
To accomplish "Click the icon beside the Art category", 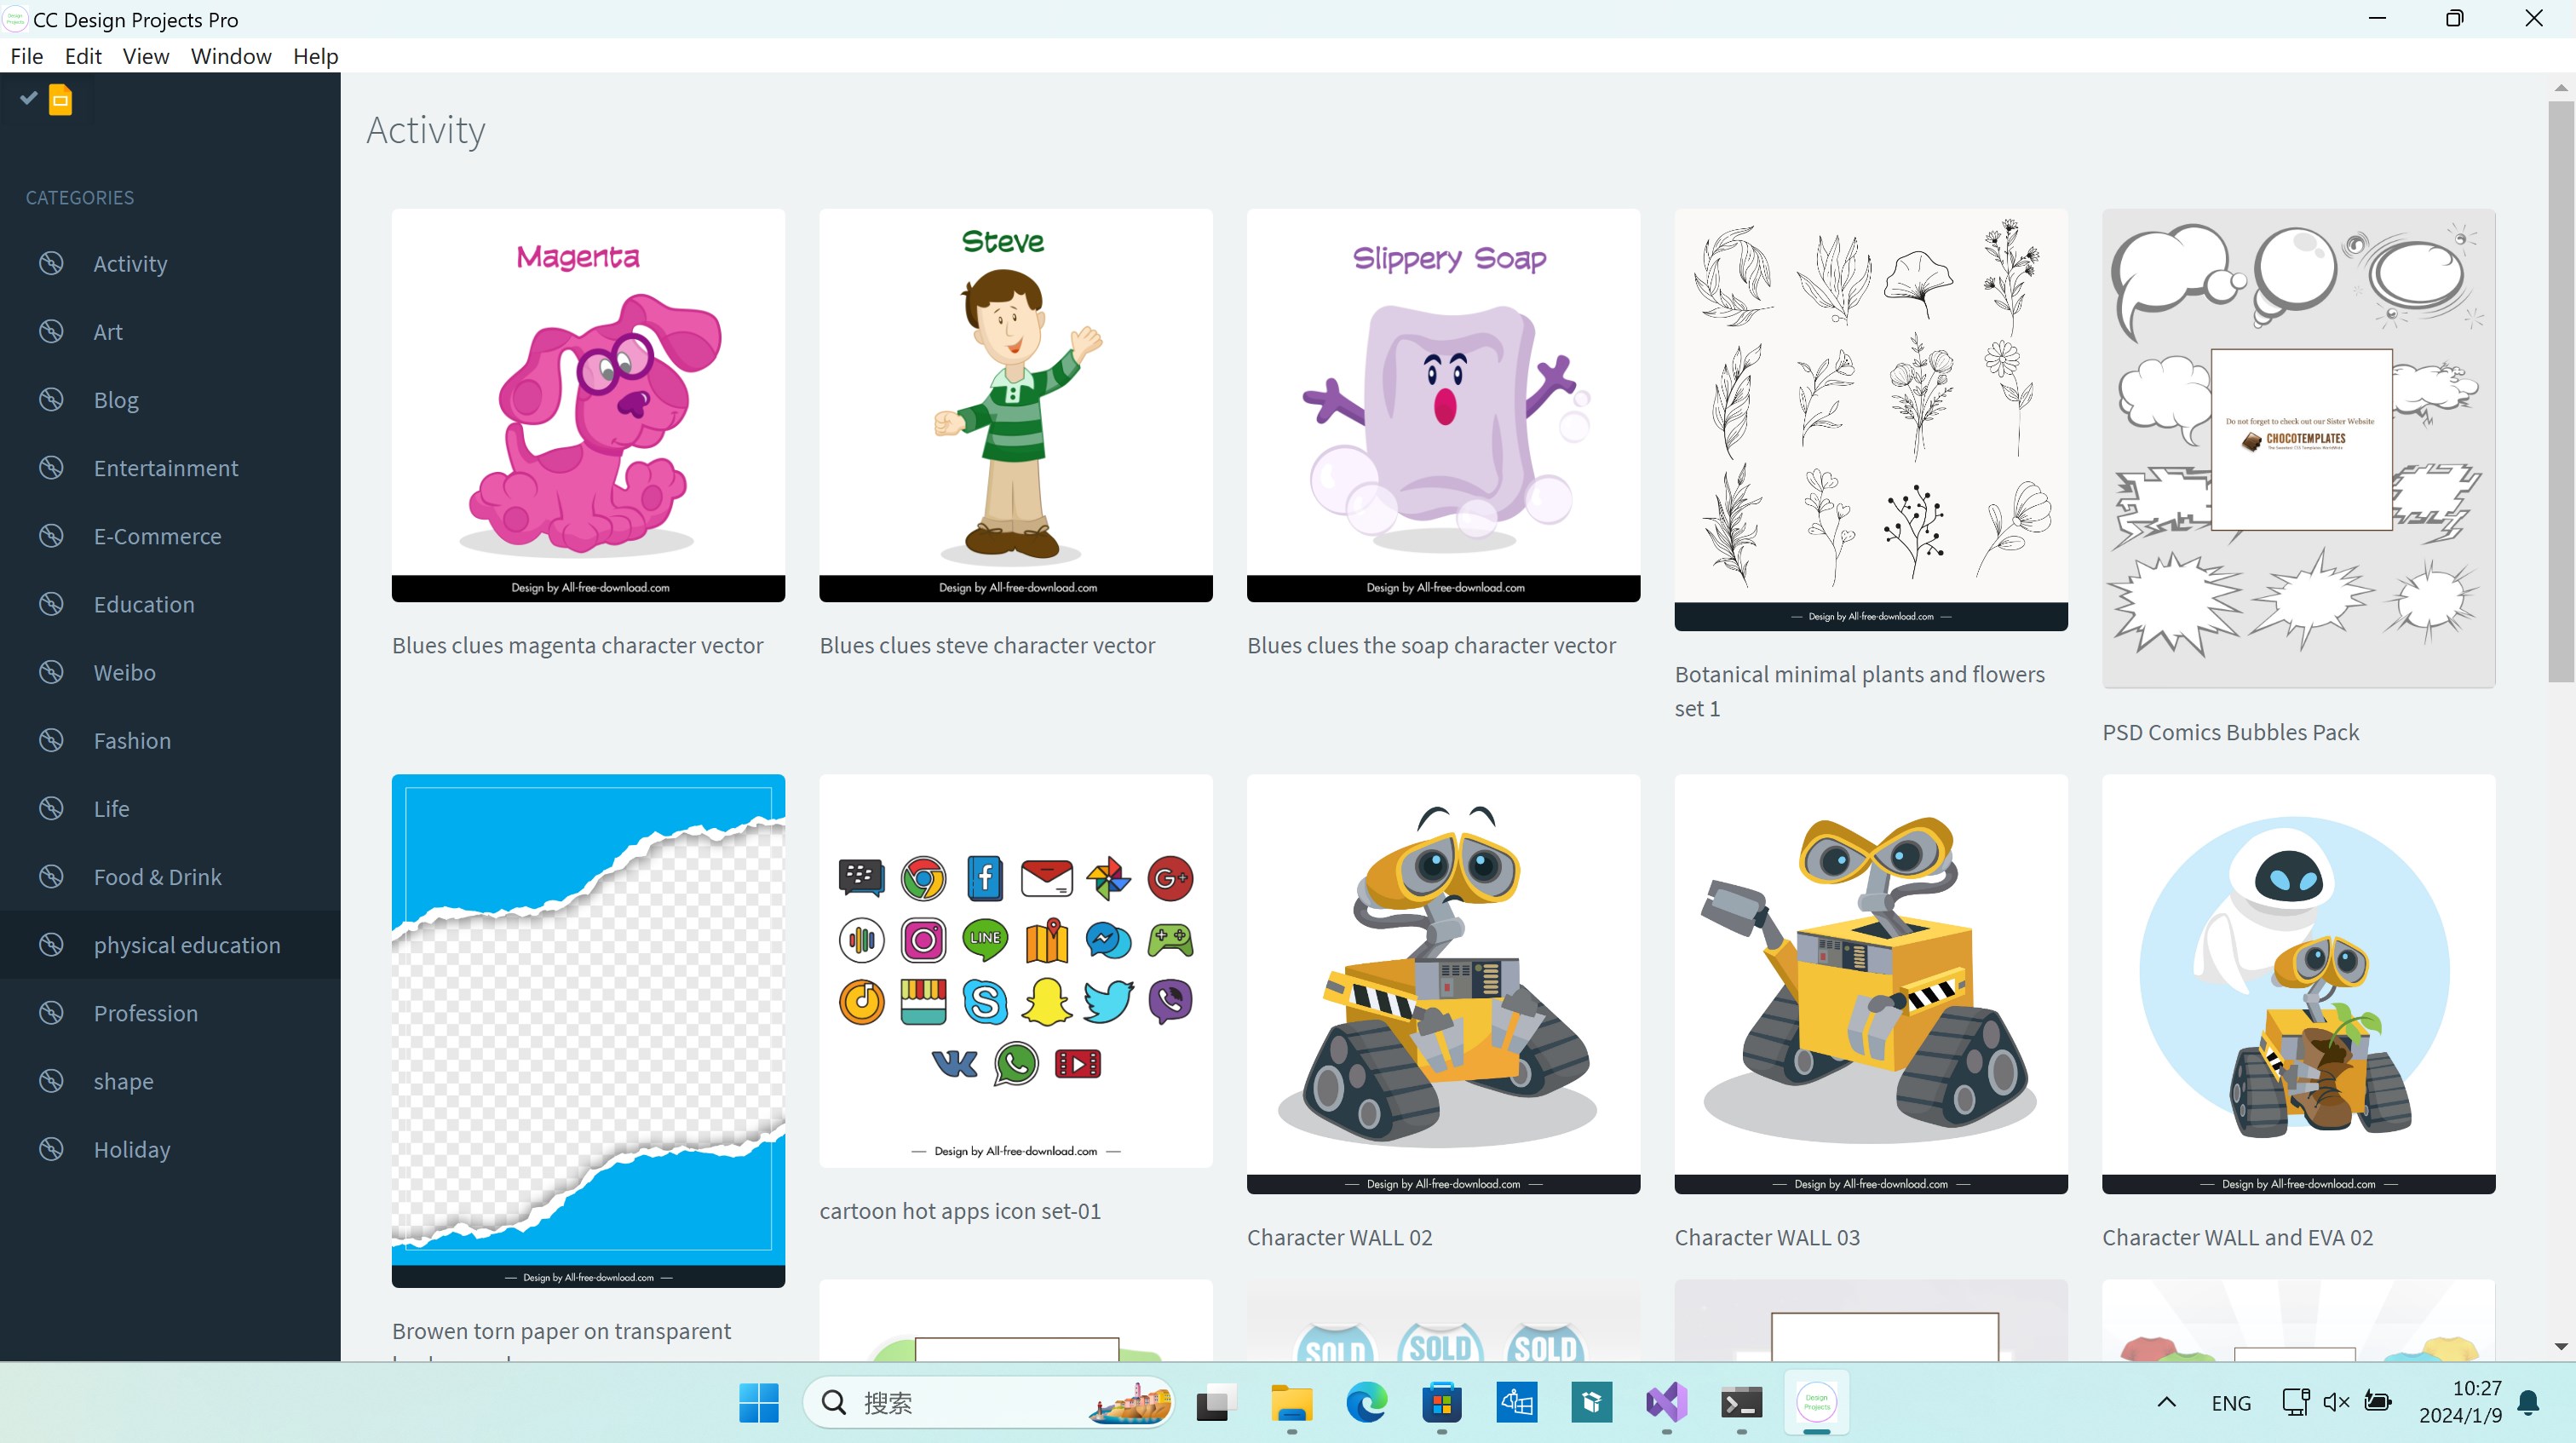I will [x=51, y=331].
